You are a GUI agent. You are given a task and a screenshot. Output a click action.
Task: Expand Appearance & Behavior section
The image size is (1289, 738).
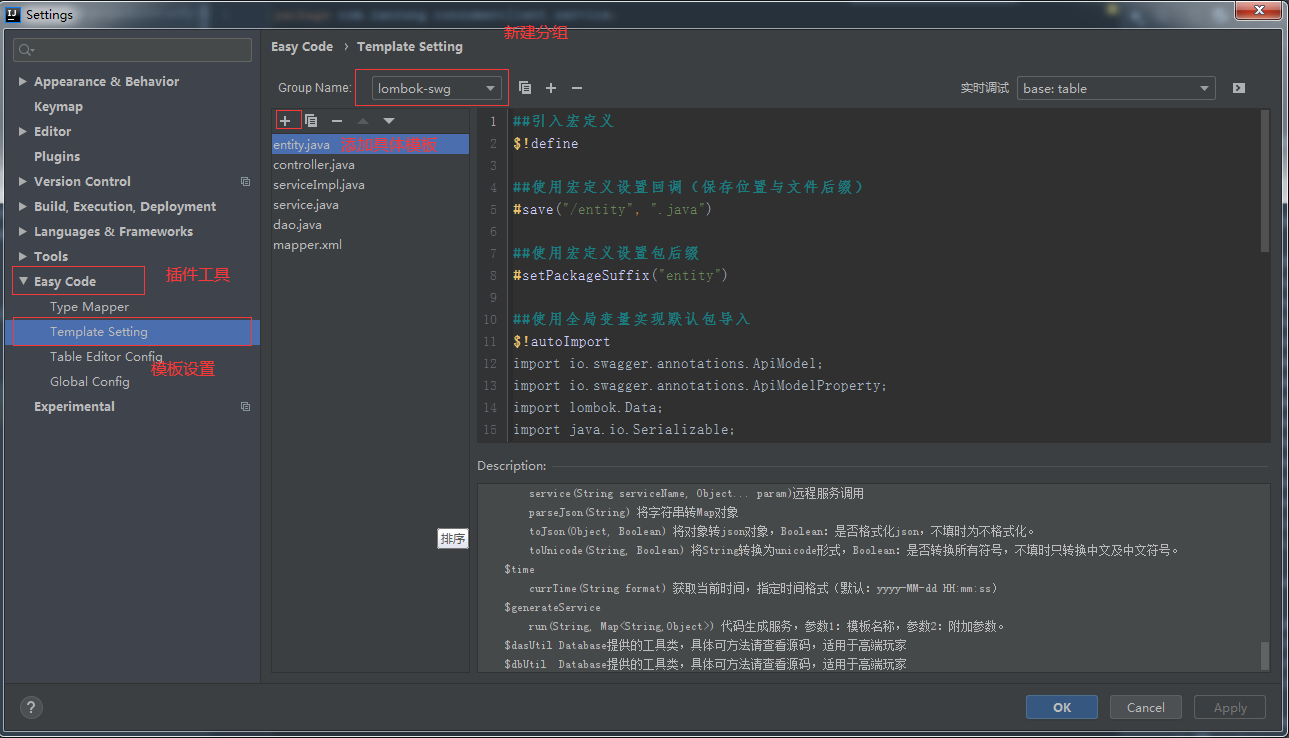(x=23, y=81)
